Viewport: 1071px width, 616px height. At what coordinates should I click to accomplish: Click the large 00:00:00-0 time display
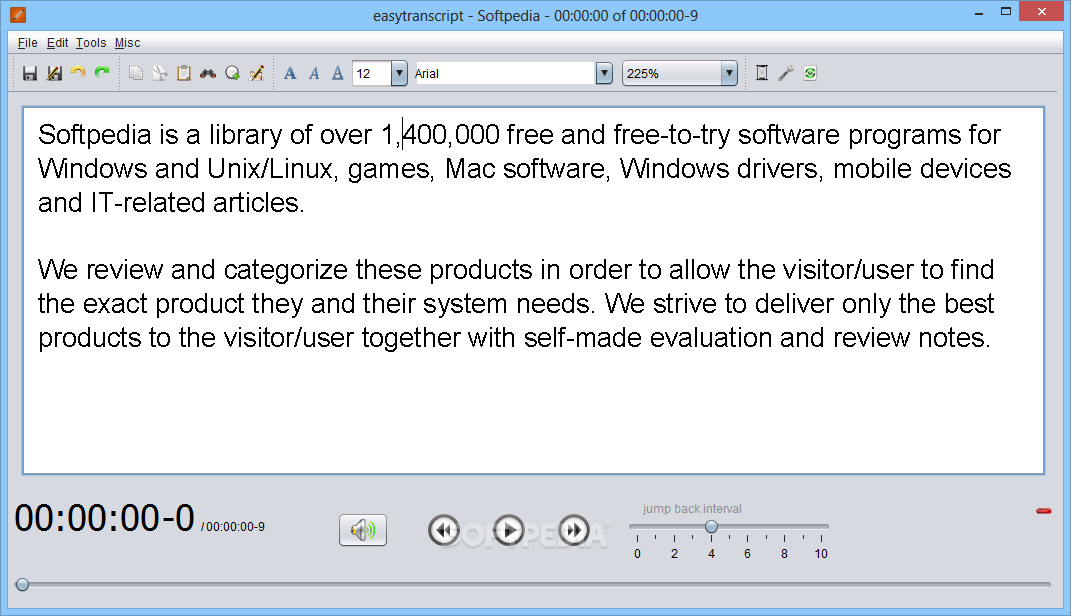pos(105,518)
